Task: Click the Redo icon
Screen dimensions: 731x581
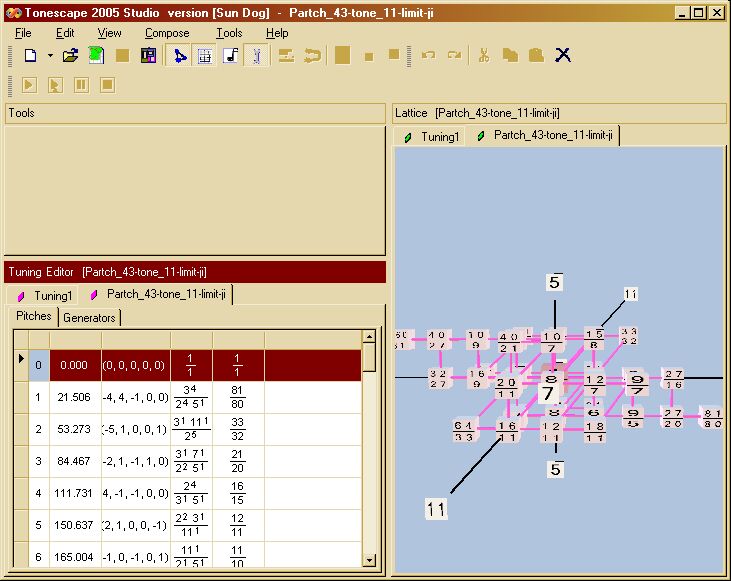Action: click(454, 55)
